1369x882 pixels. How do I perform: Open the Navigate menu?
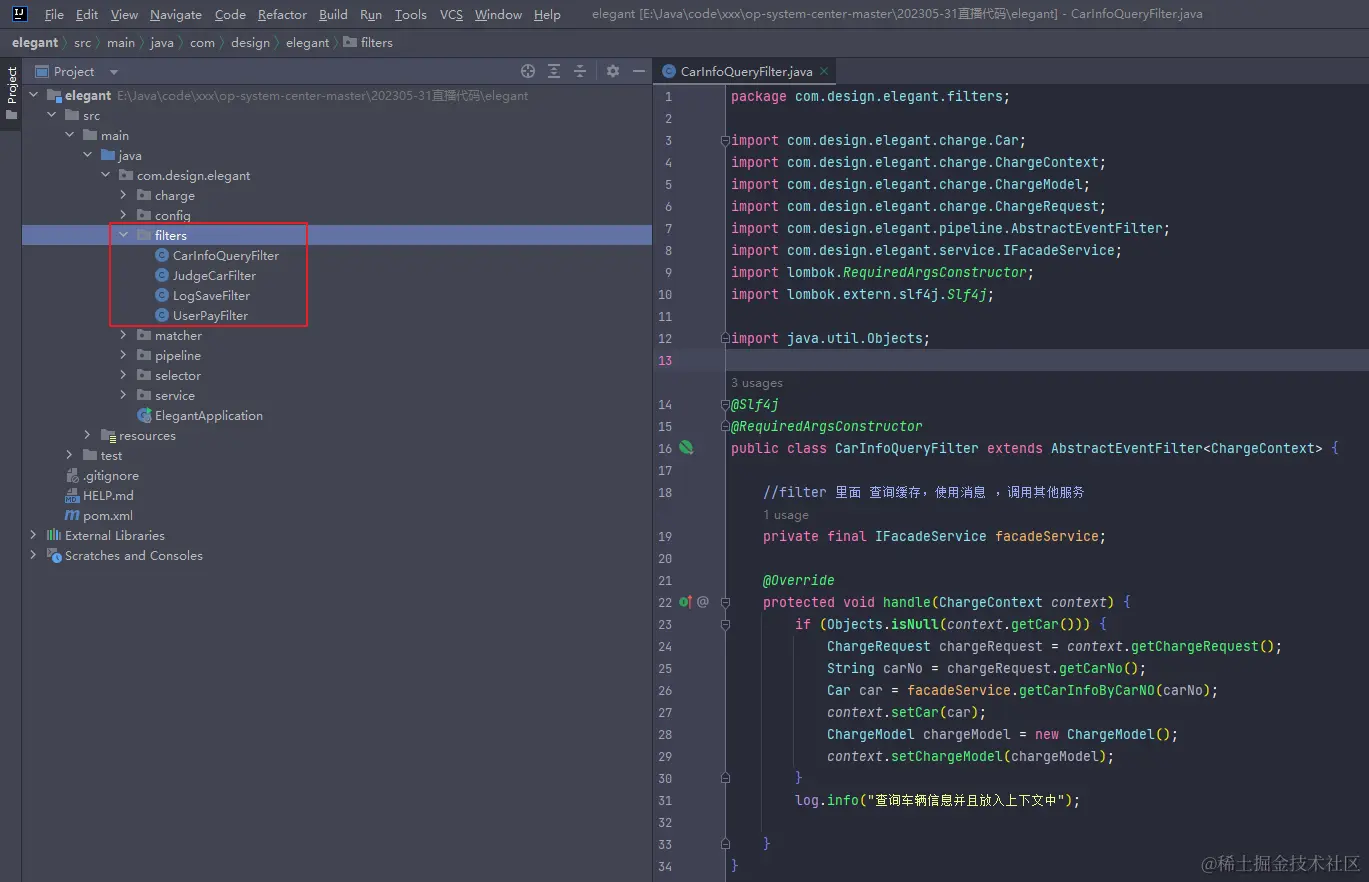click(176, 14)
